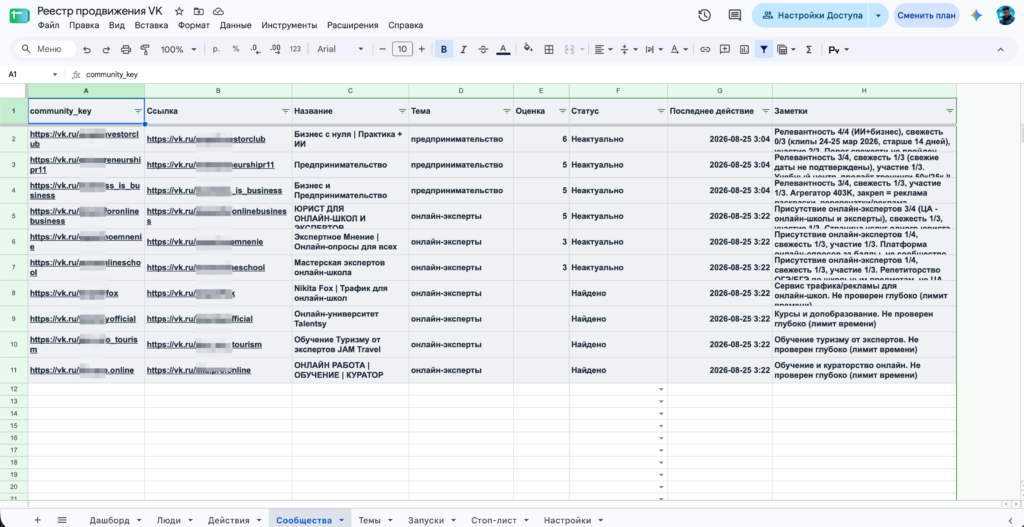
Task: Open filter for Оценка column
Action: point(562,111)
